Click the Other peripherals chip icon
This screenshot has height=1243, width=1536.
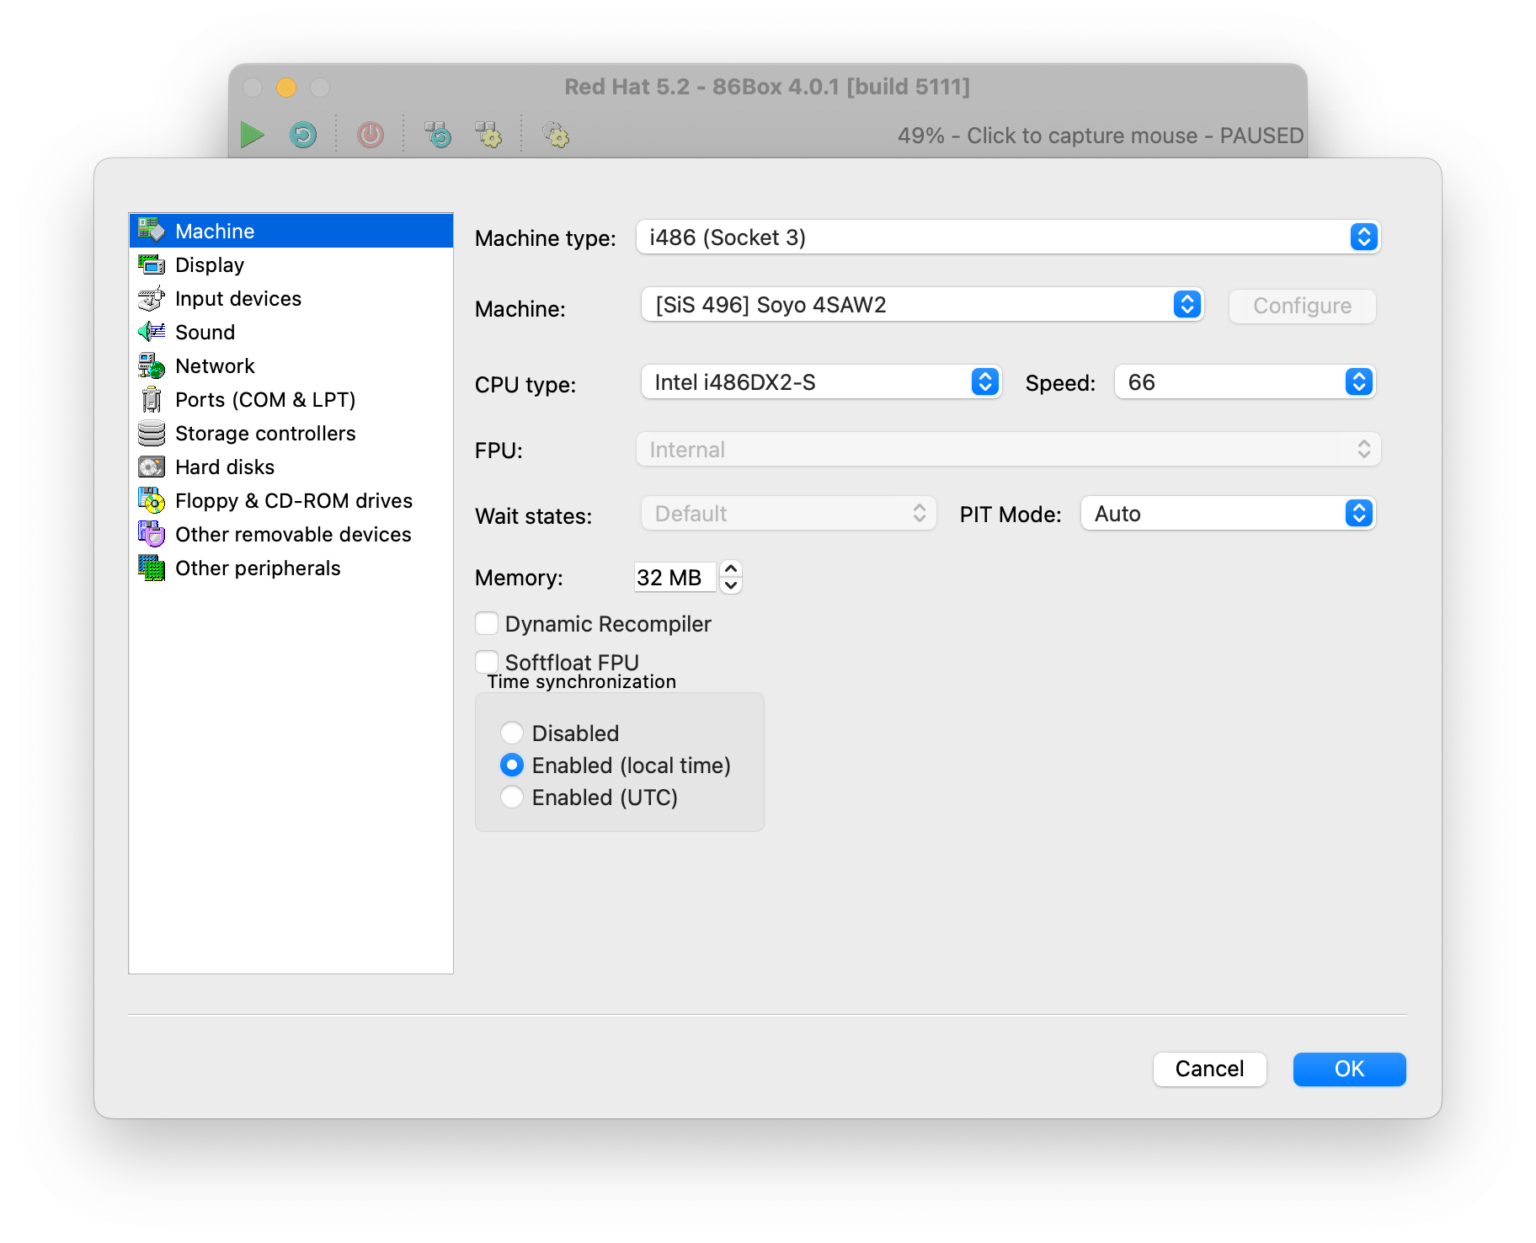(x=151, y=568)
